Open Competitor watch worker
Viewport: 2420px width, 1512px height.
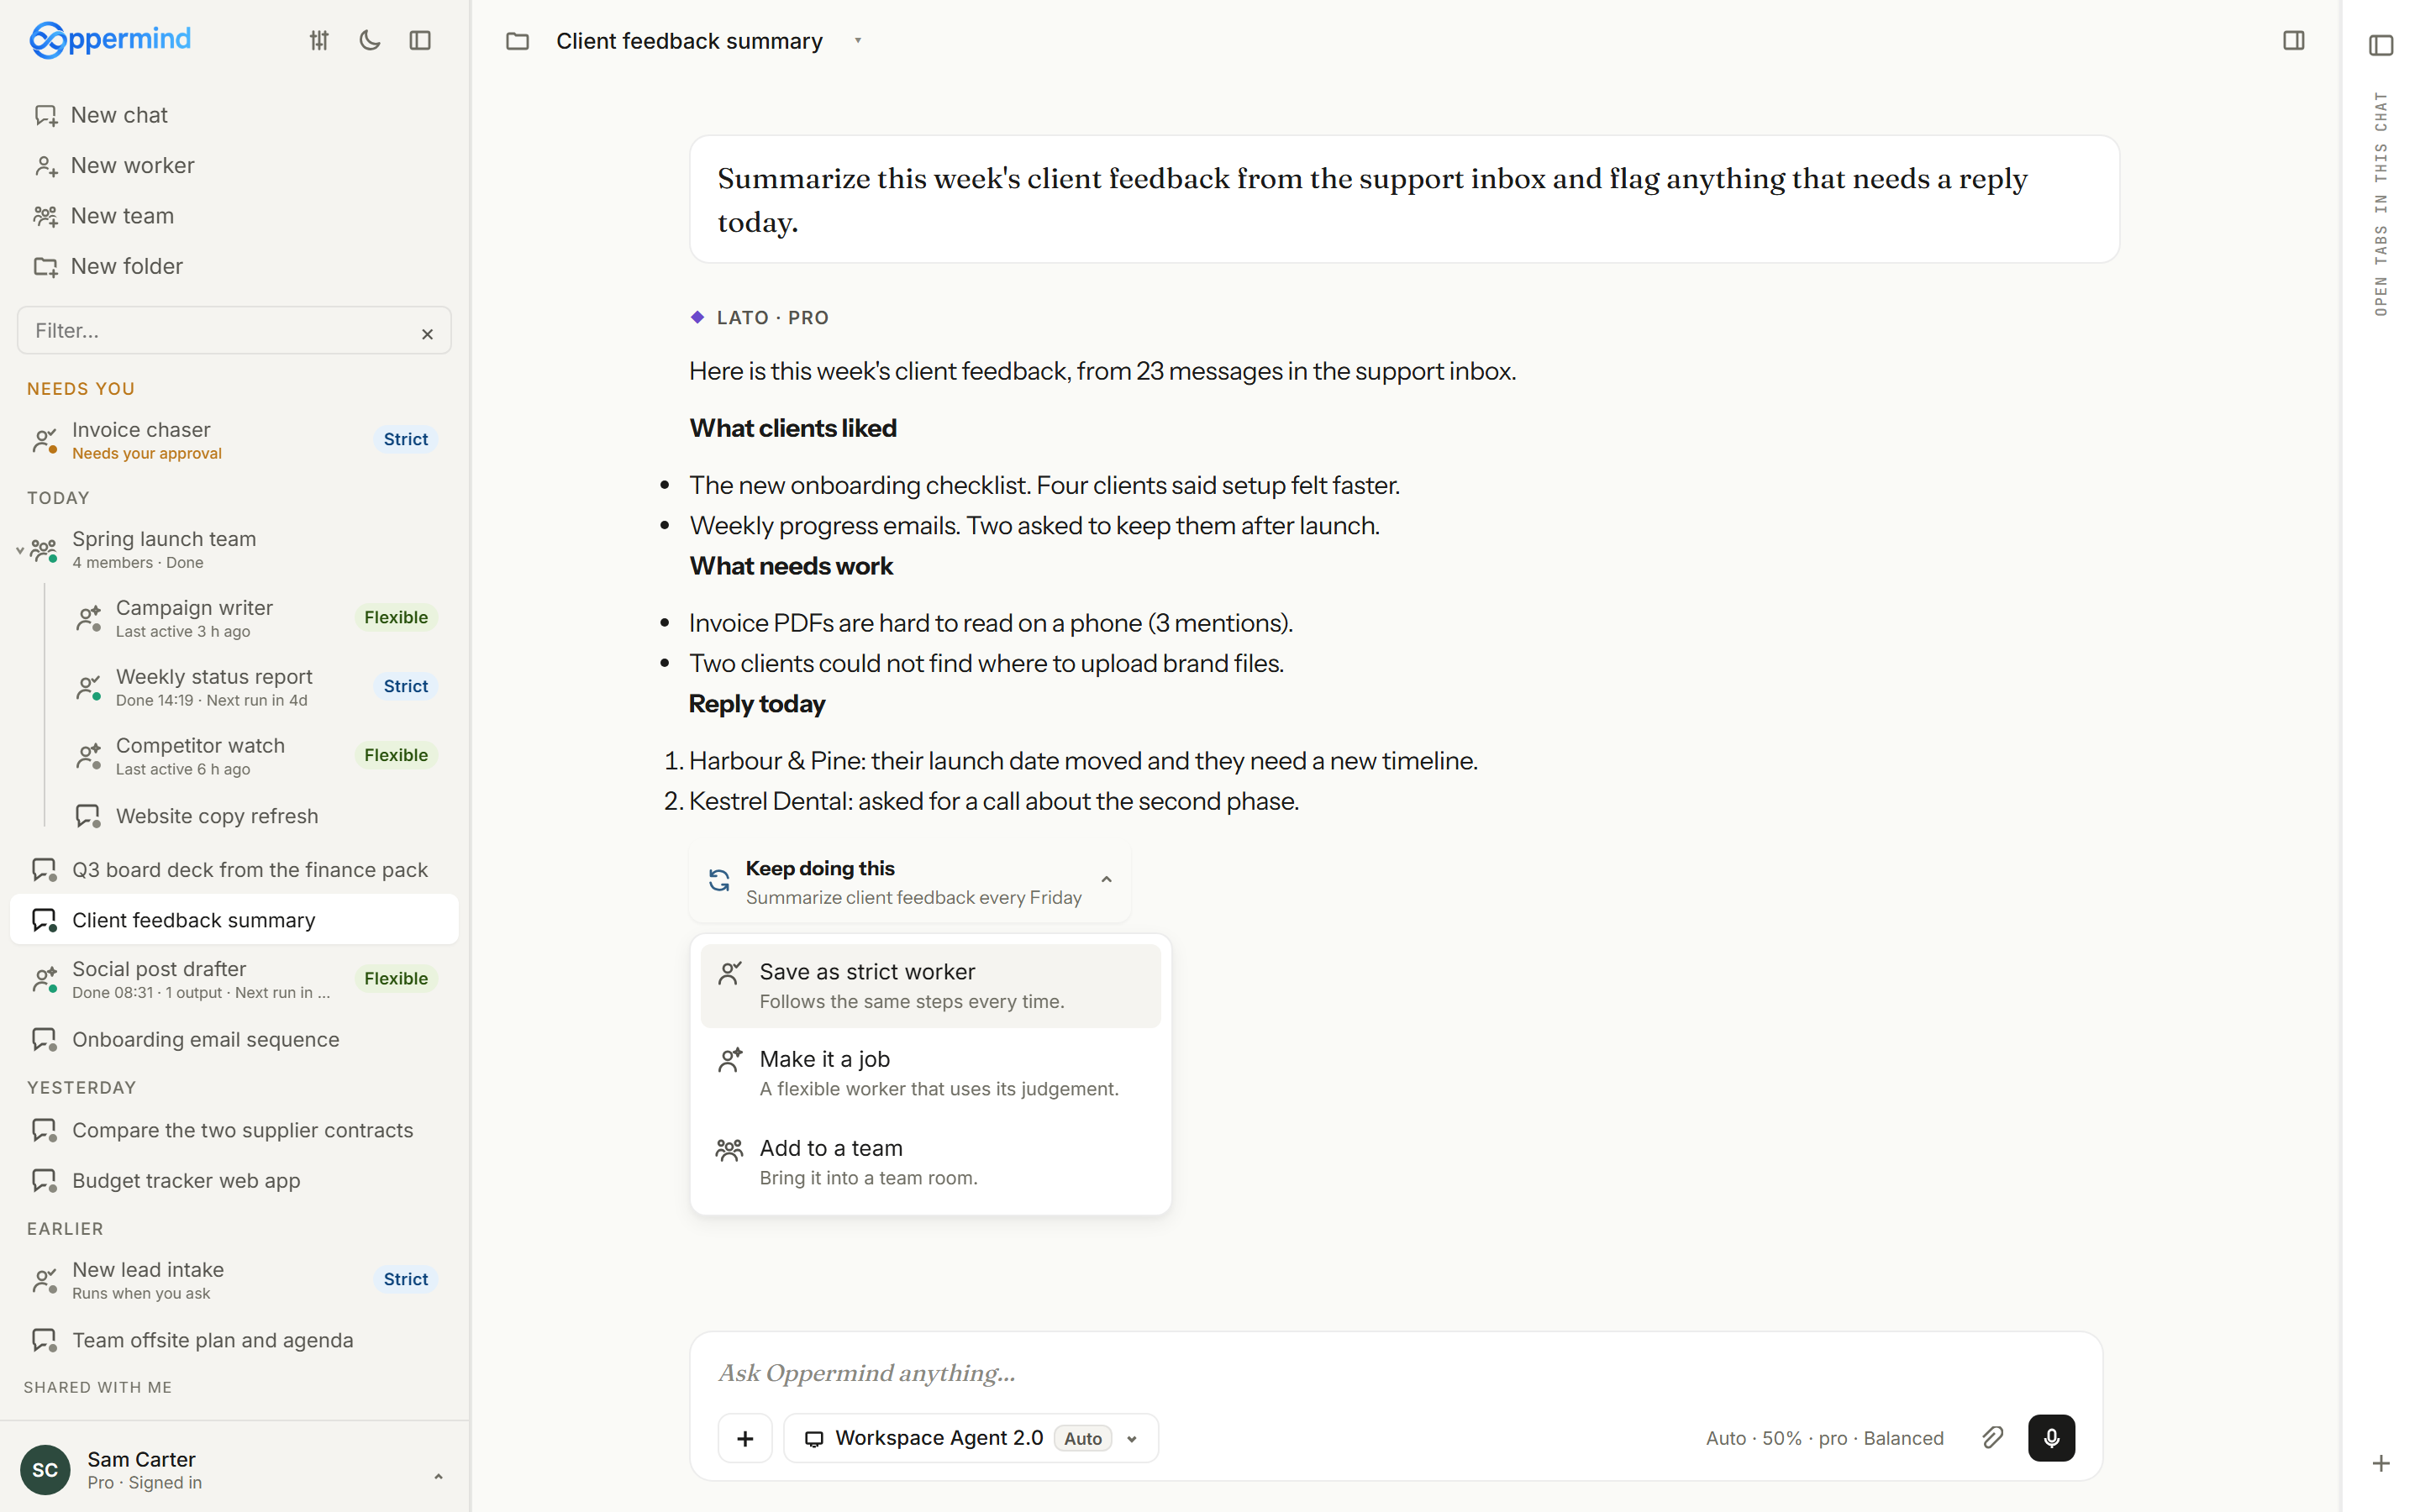(256, 756)
